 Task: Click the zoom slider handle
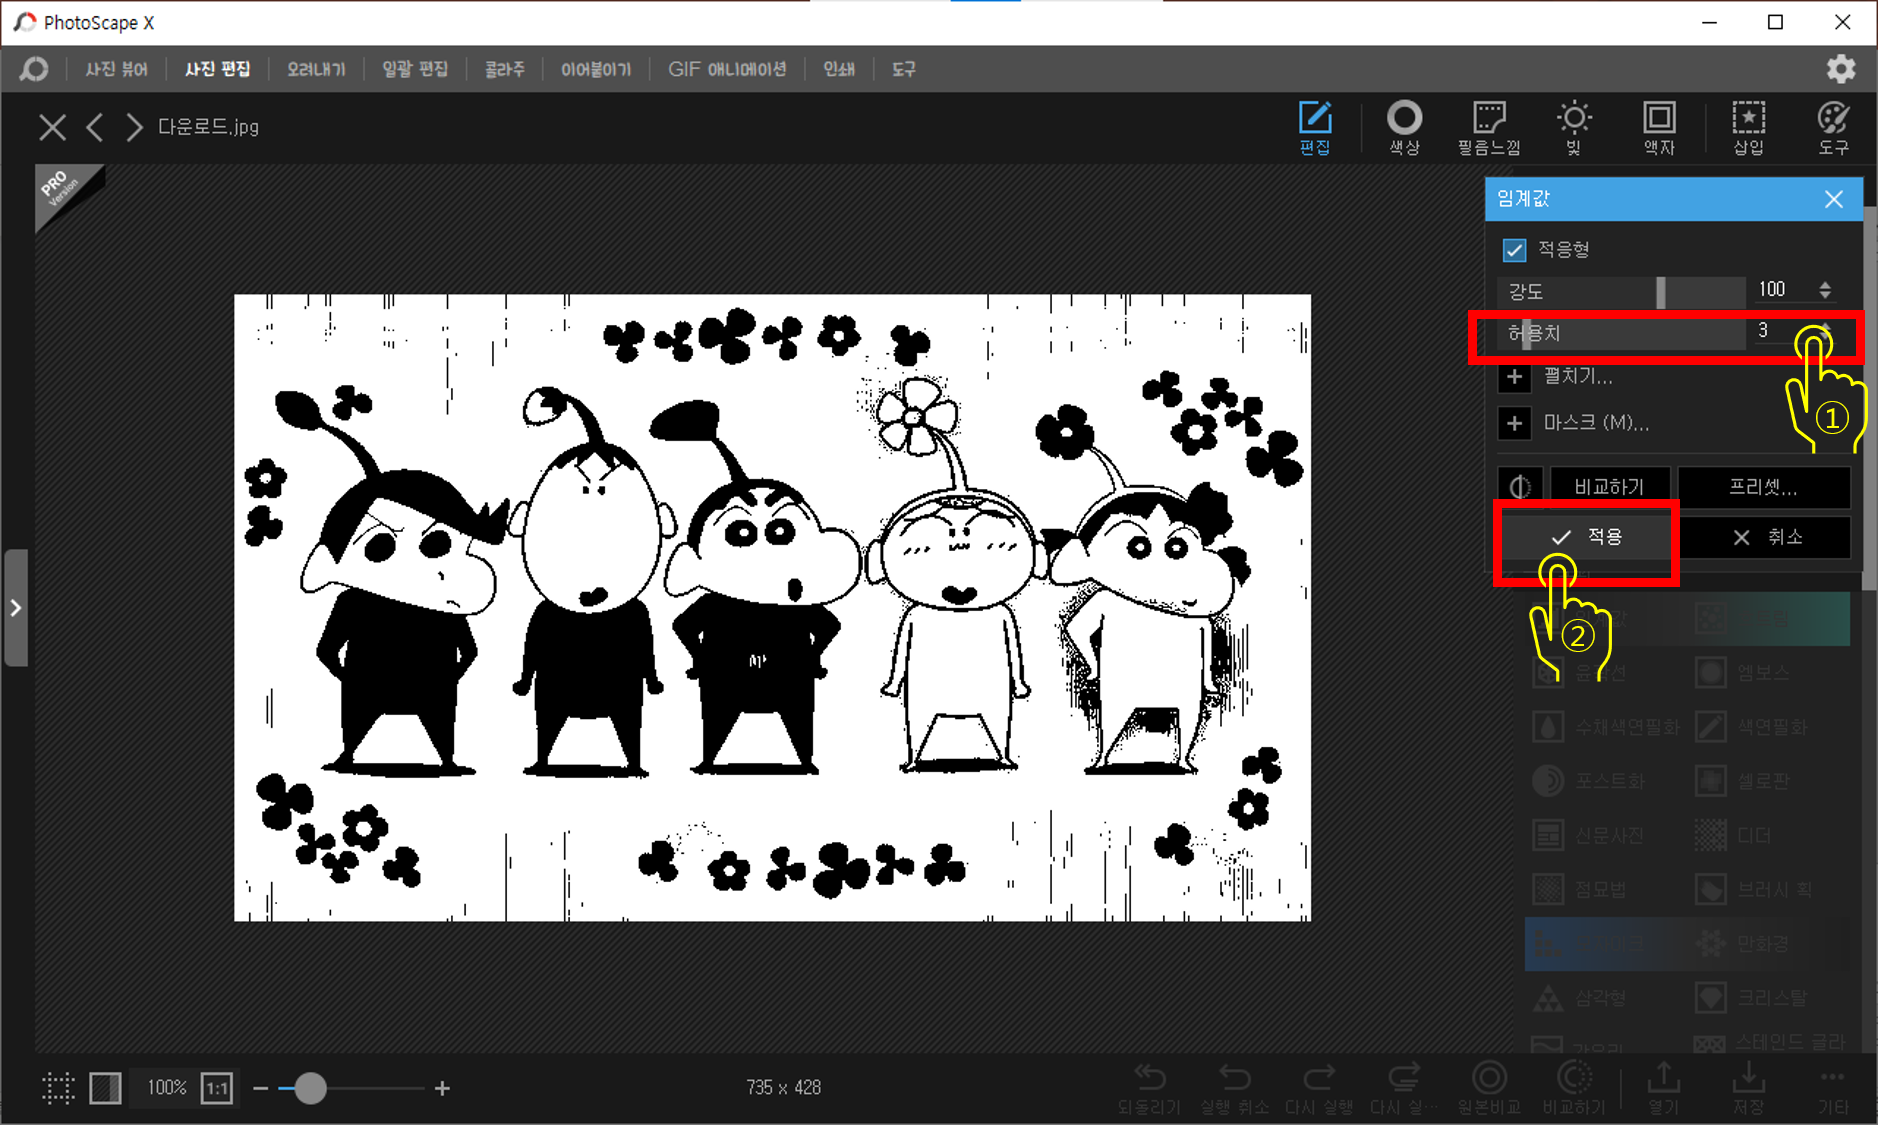[x=310, y=1088]
